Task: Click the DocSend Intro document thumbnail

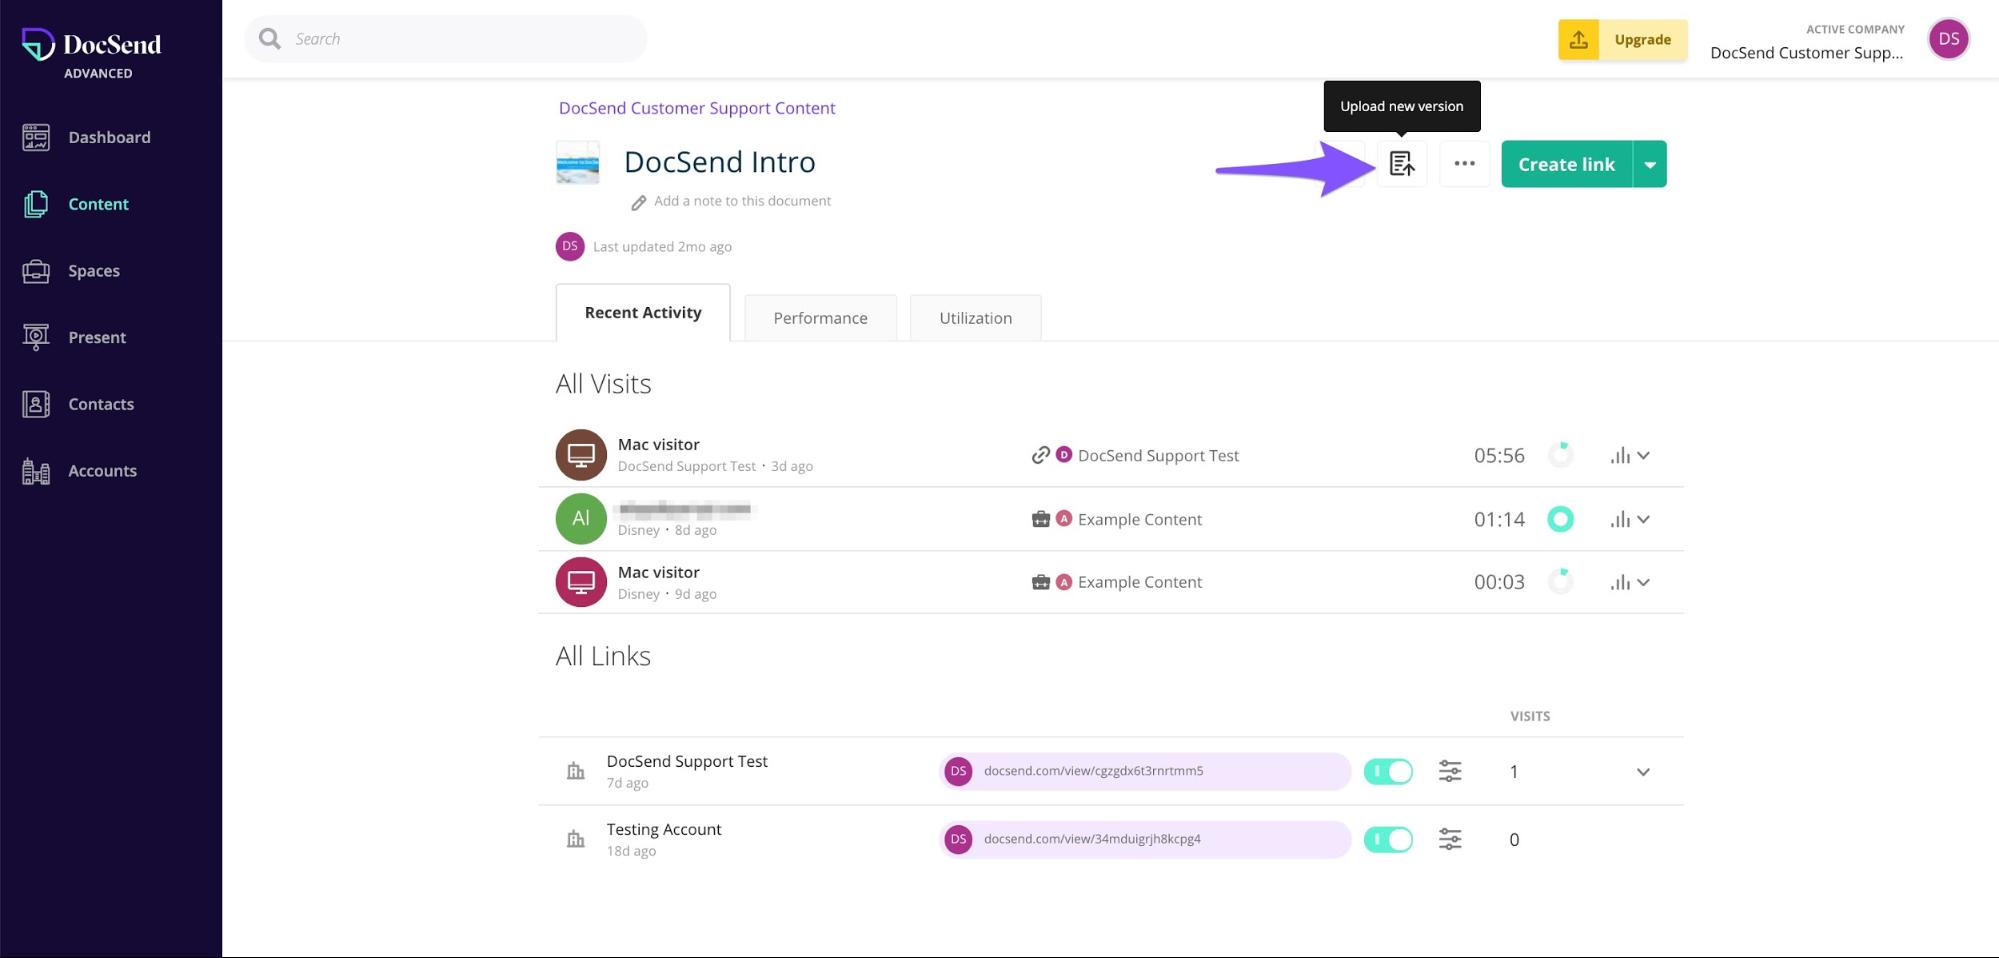Action: coord(578,163)
